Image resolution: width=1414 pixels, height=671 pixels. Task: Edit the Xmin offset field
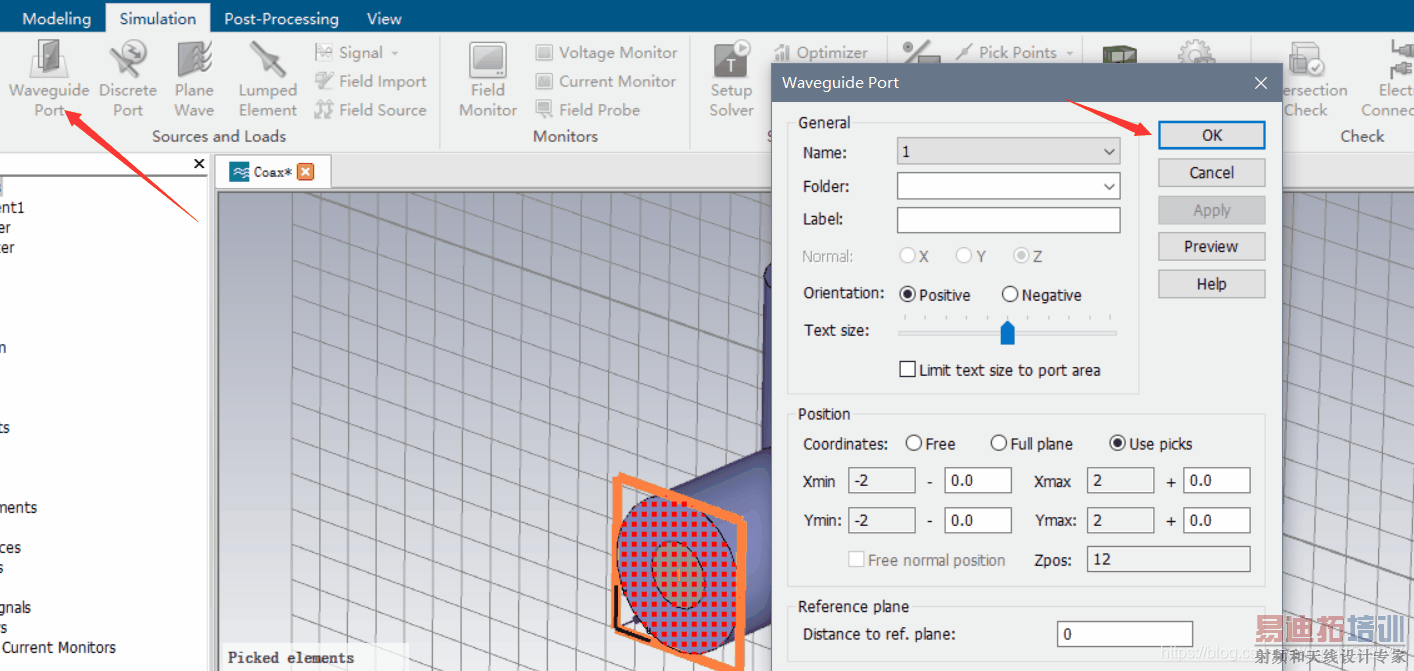click(978, 481)
